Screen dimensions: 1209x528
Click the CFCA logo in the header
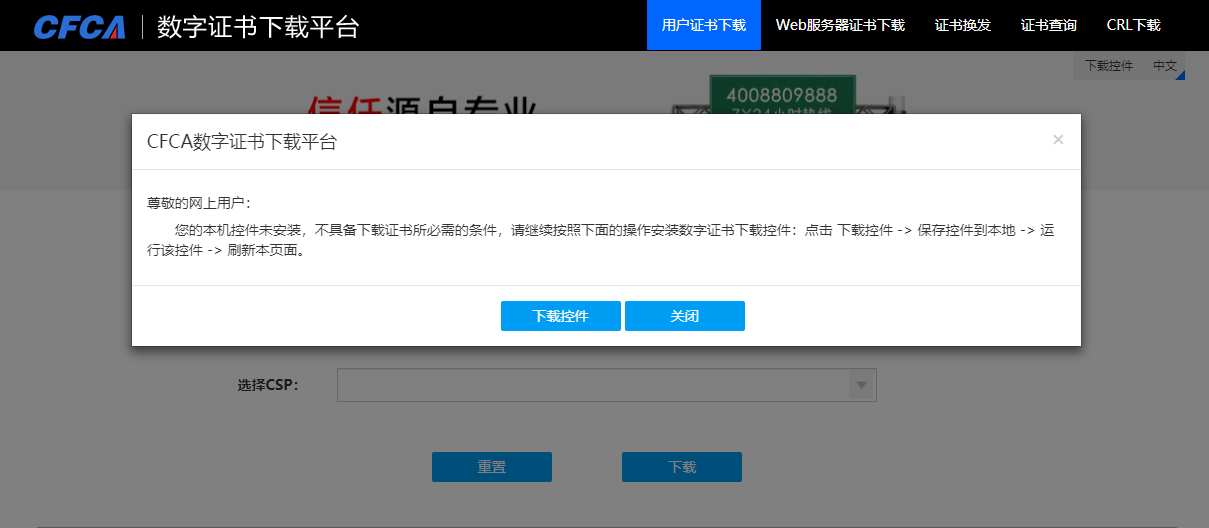coord(79,27)
